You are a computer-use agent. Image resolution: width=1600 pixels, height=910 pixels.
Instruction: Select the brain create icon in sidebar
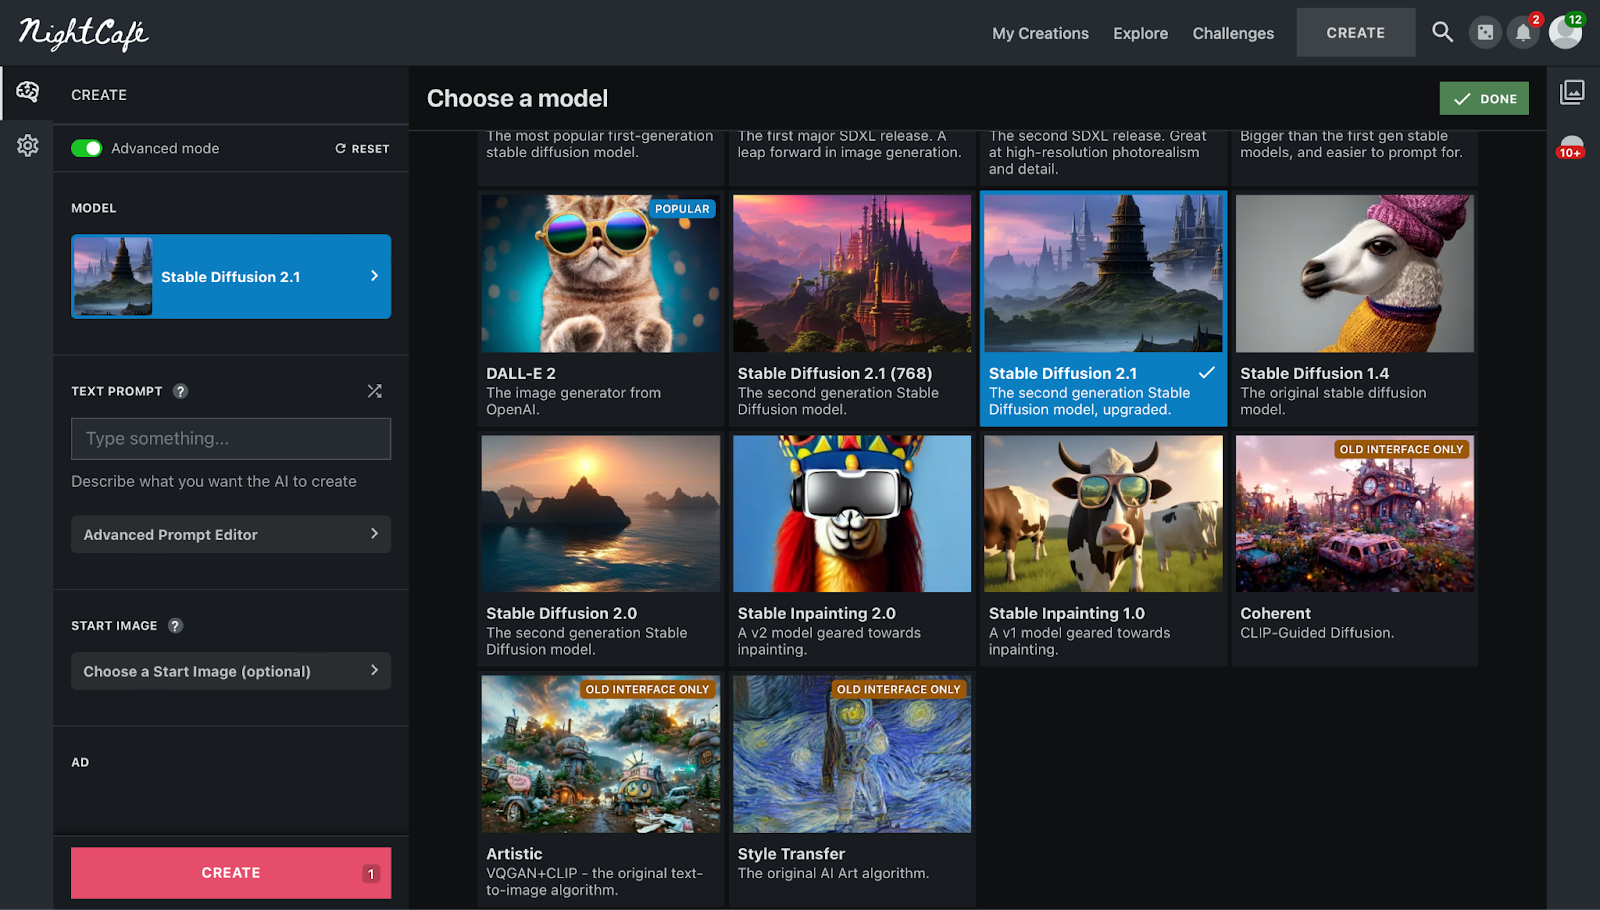click(28, 92)
